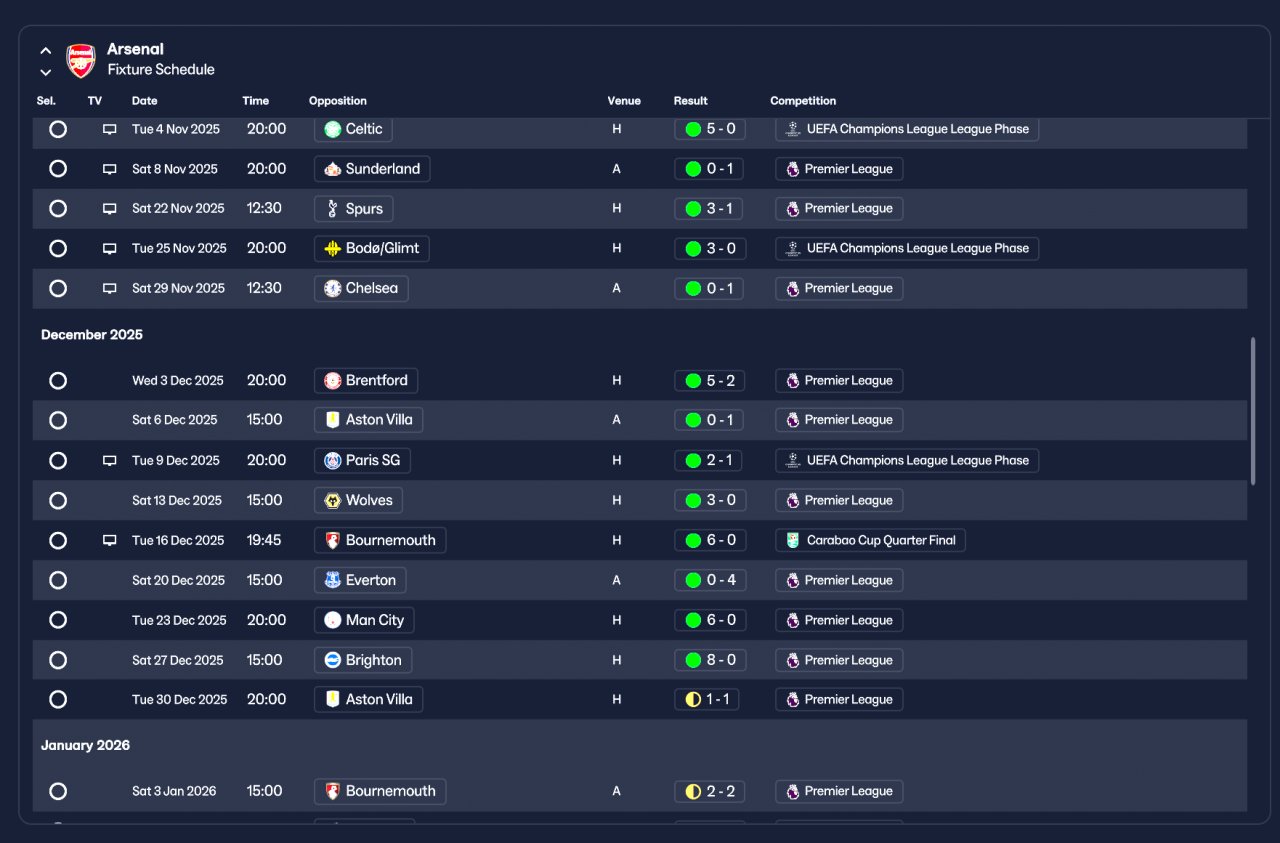Click the green result indicator for Man City 6 - 0

click(693, 620)
